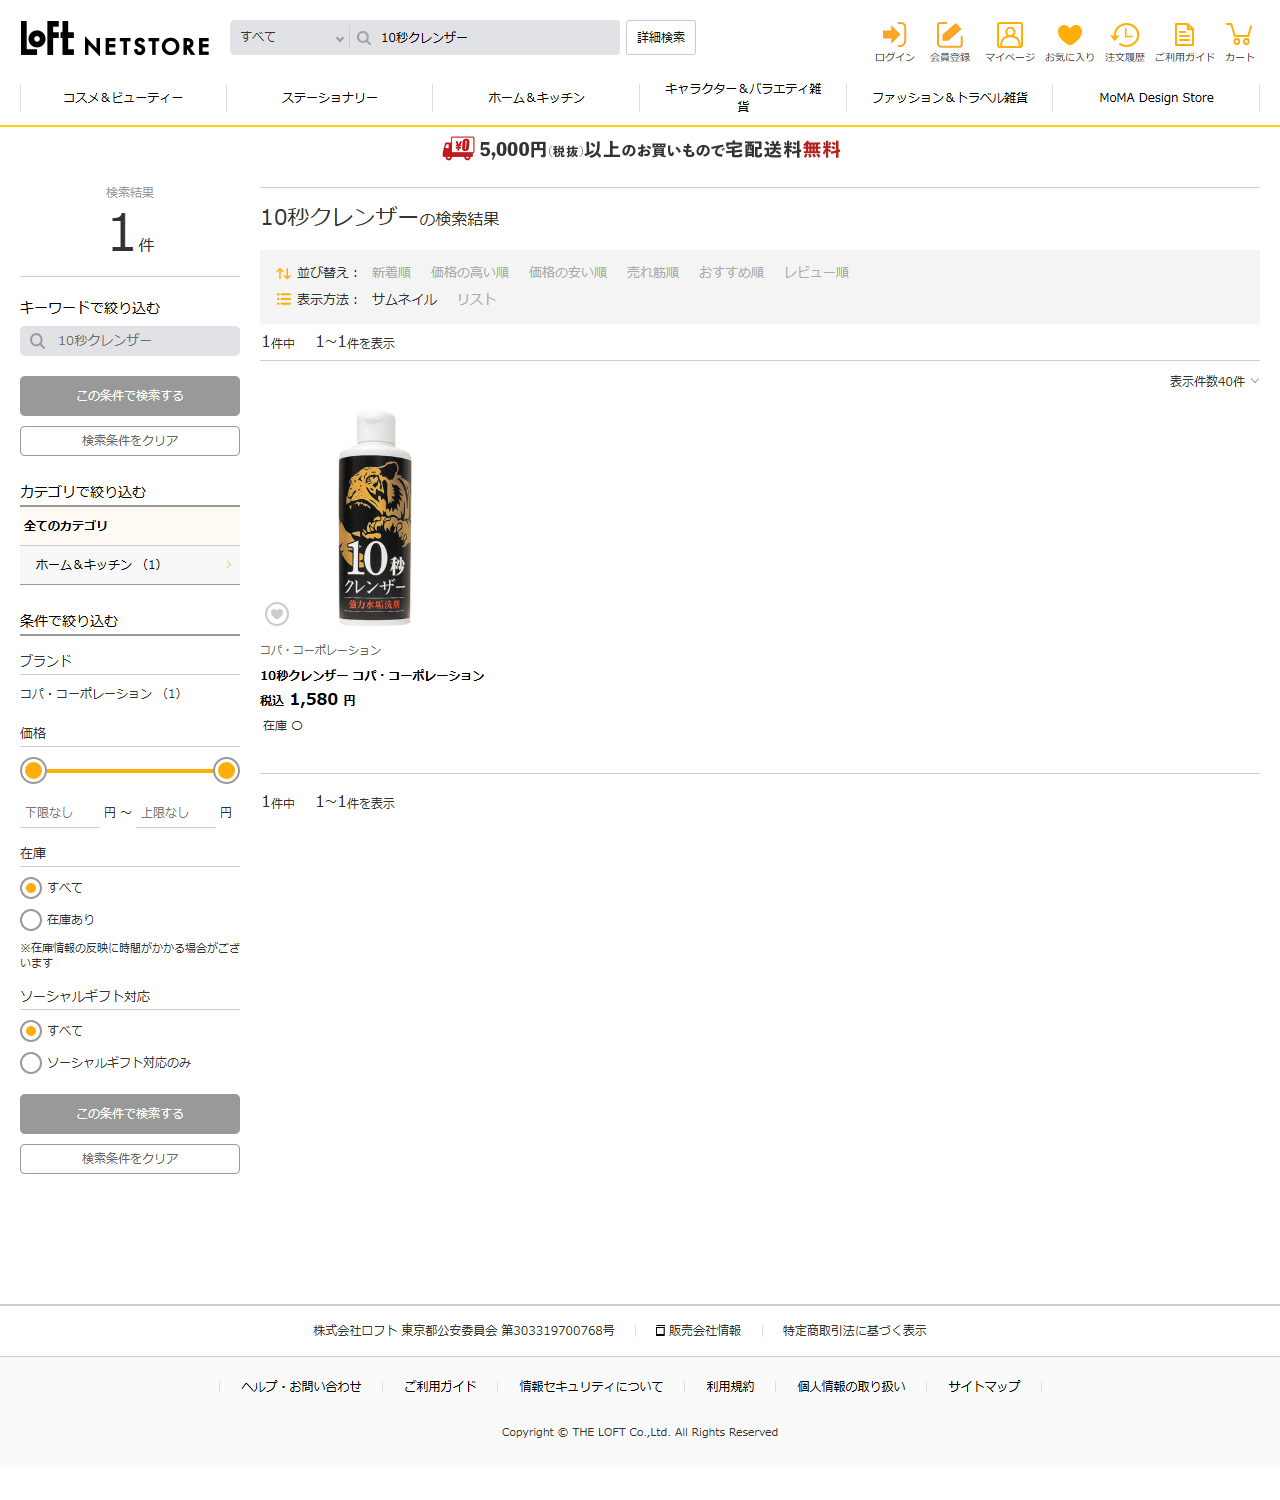Sort results by 価格の安い順
Image resolution: width=1280 pixels, height=1500 pixels.
(567, 273)
